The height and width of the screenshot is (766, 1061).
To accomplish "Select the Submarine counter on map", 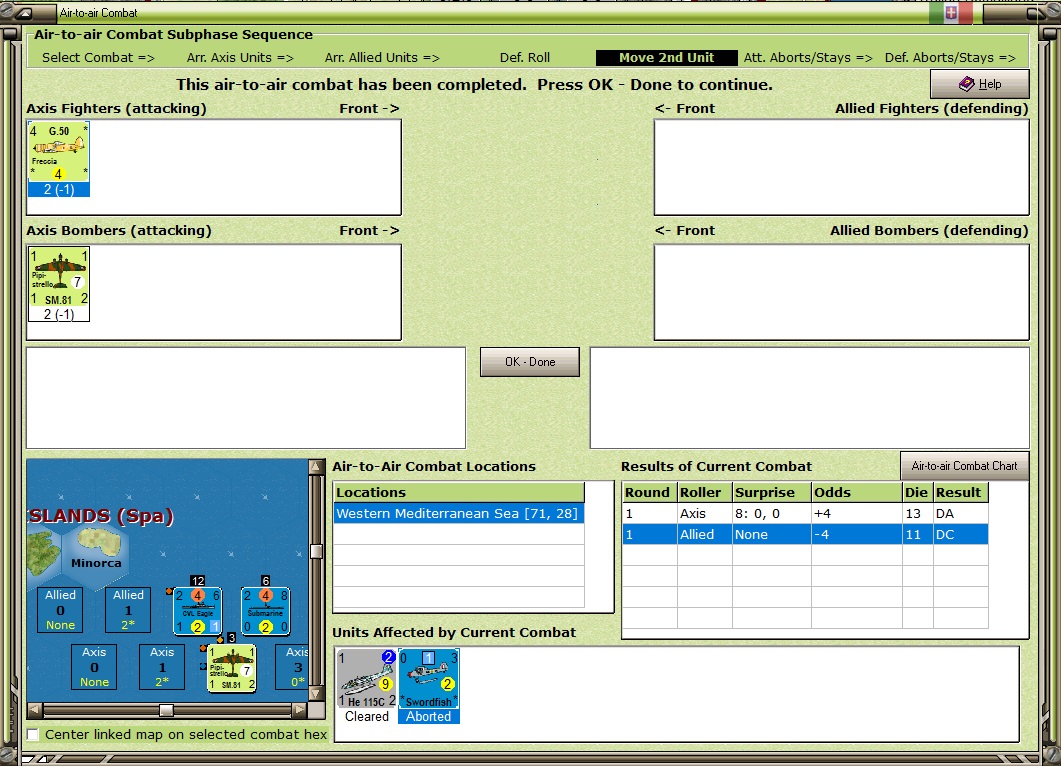I will 265,611.
